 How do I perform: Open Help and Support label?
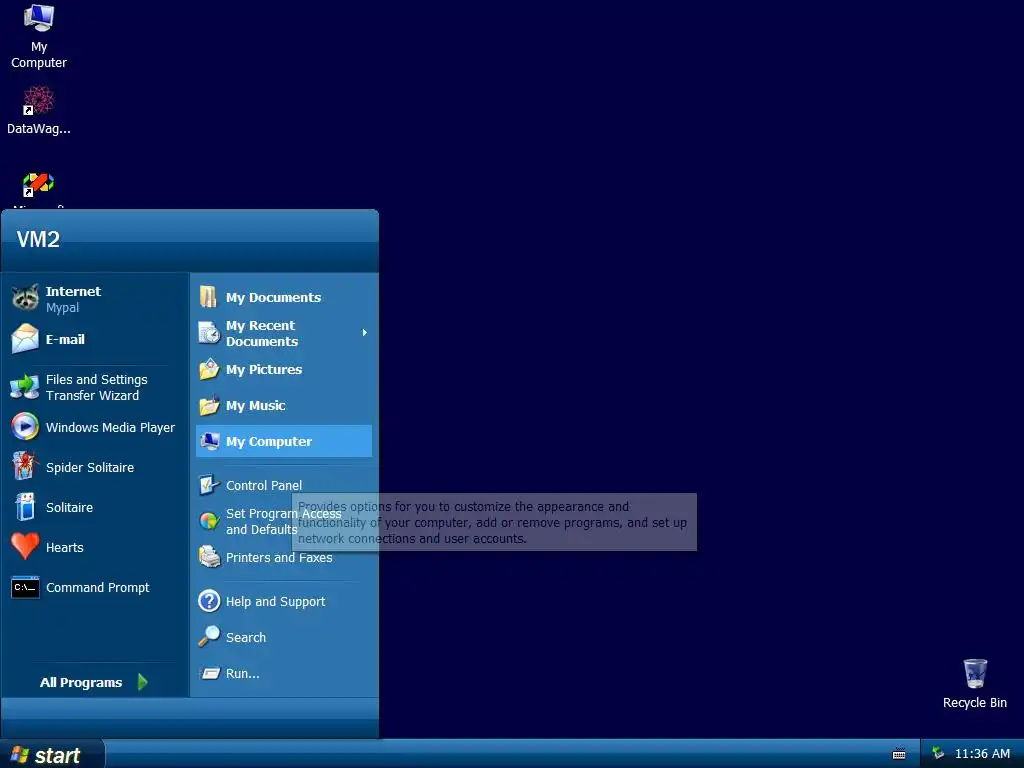[276, 601]
